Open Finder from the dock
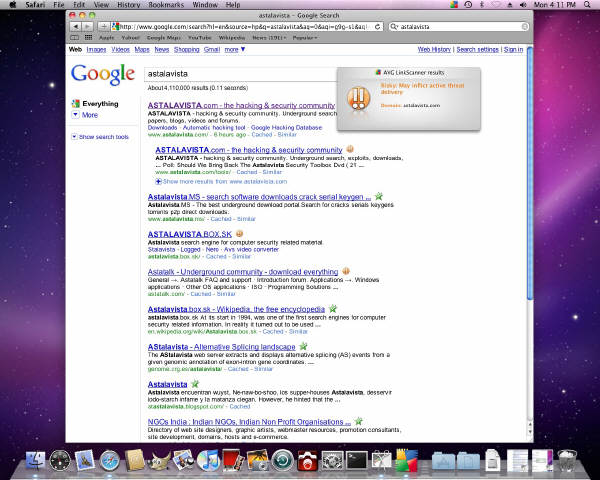Screen dimensions: 600x480 point(36,460)
